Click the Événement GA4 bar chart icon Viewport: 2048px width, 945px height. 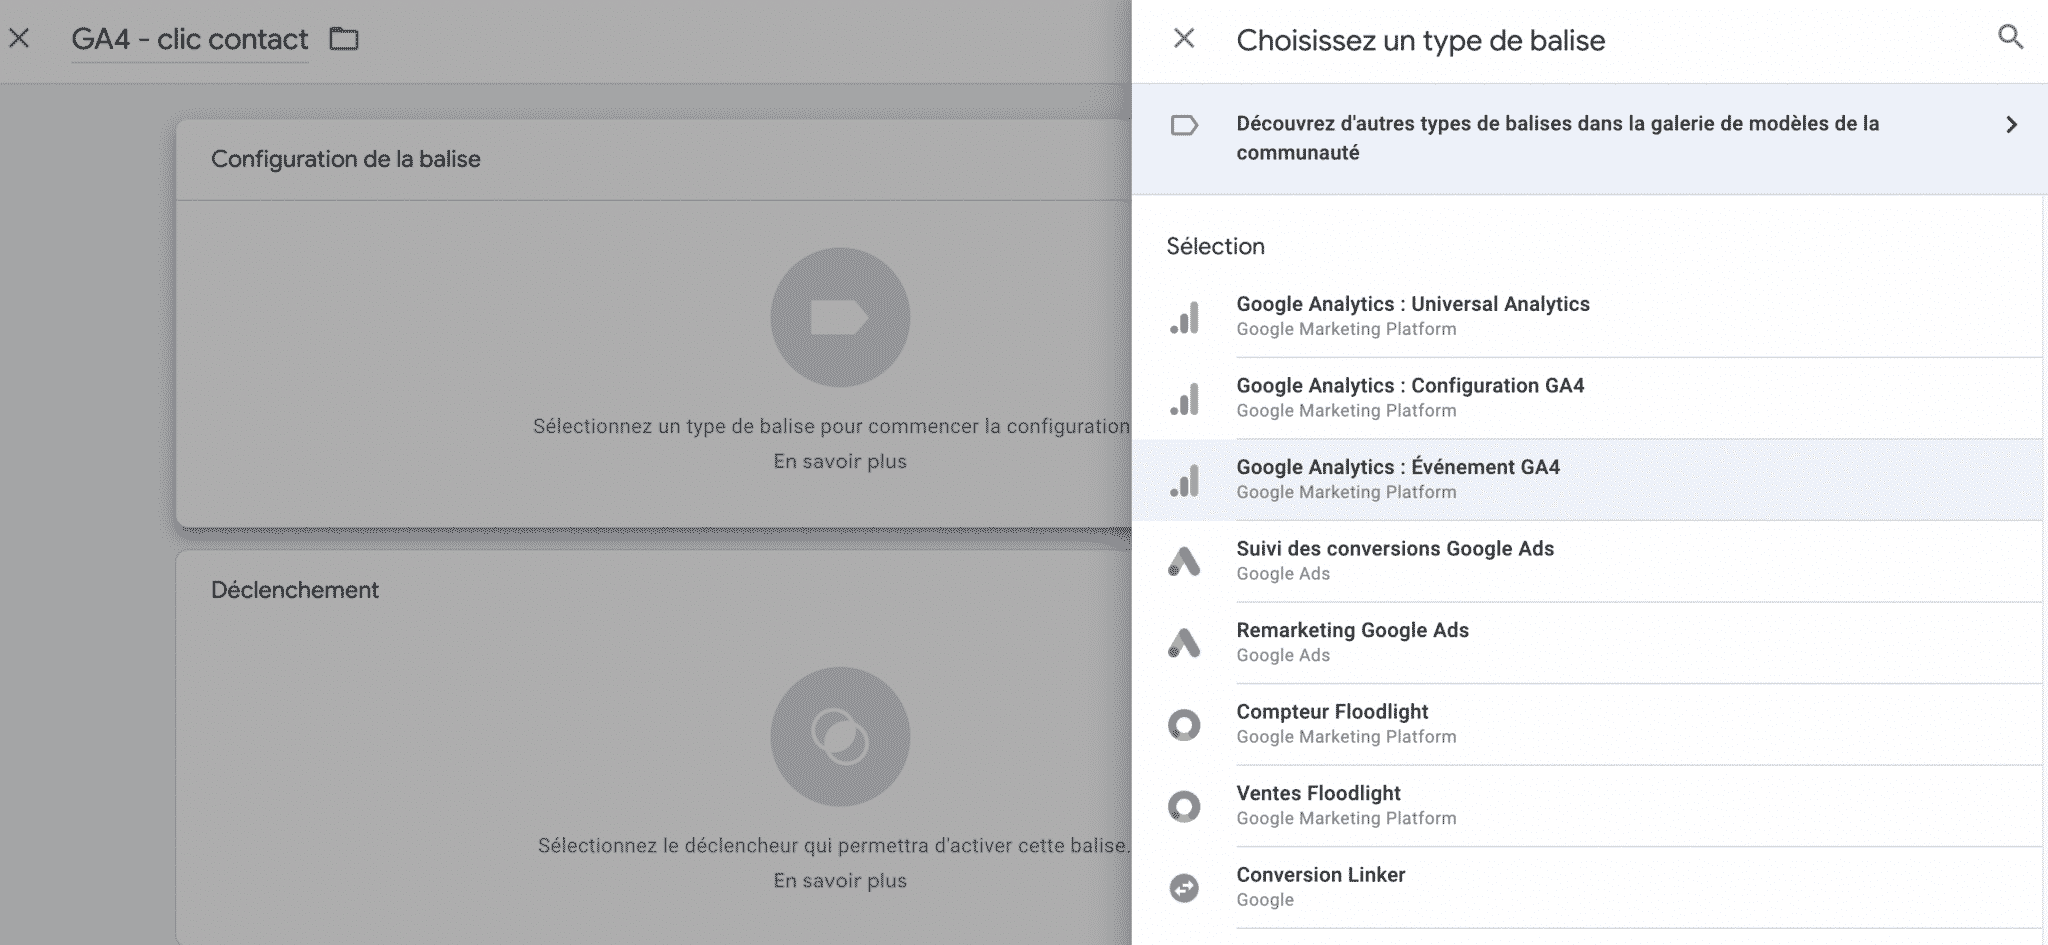[x=1185, y=480]
